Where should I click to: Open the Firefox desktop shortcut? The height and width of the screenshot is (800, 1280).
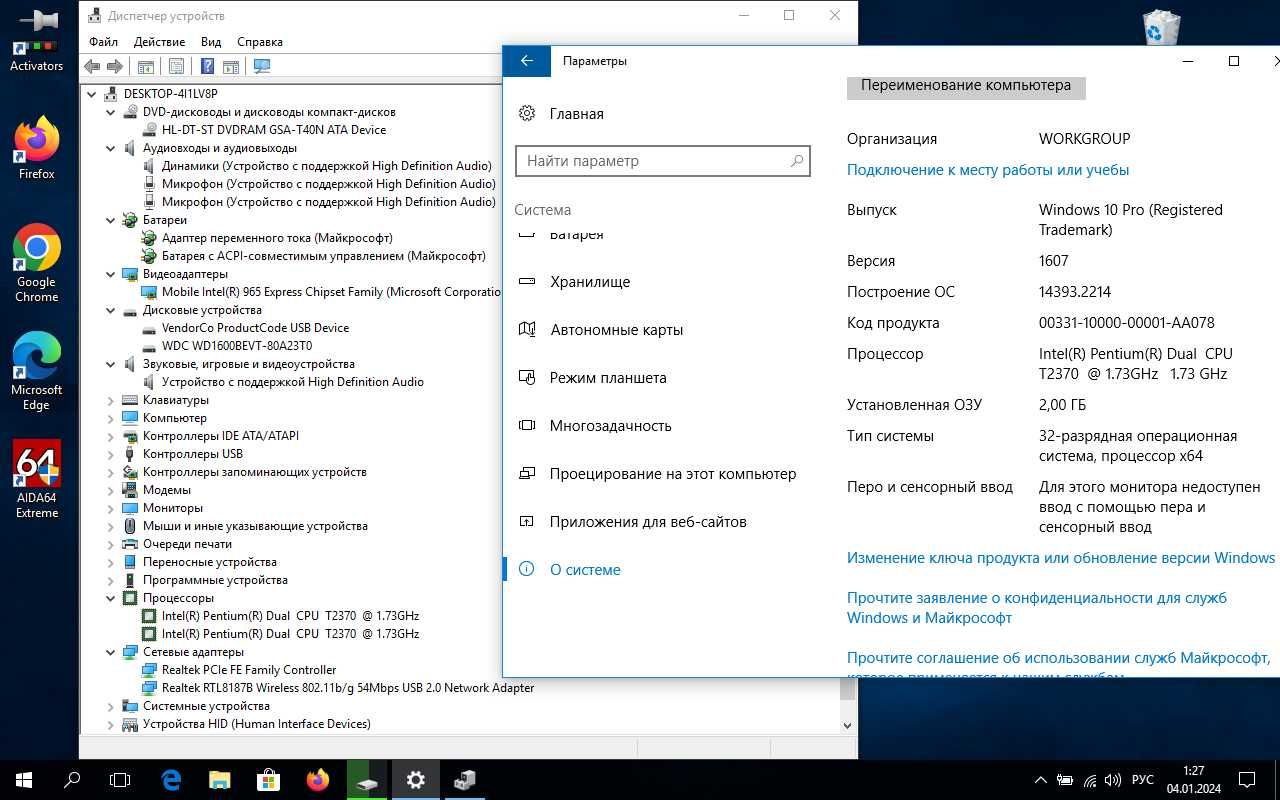[x=36, y=148]
